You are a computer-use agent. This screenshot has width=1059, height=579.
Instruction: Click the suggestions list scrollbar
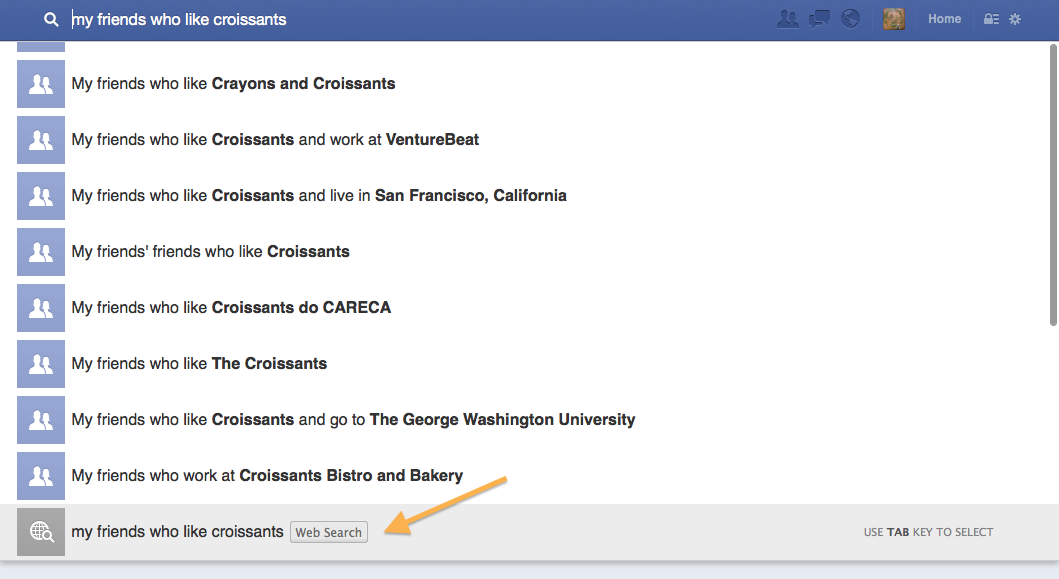tap(1053, 185)
